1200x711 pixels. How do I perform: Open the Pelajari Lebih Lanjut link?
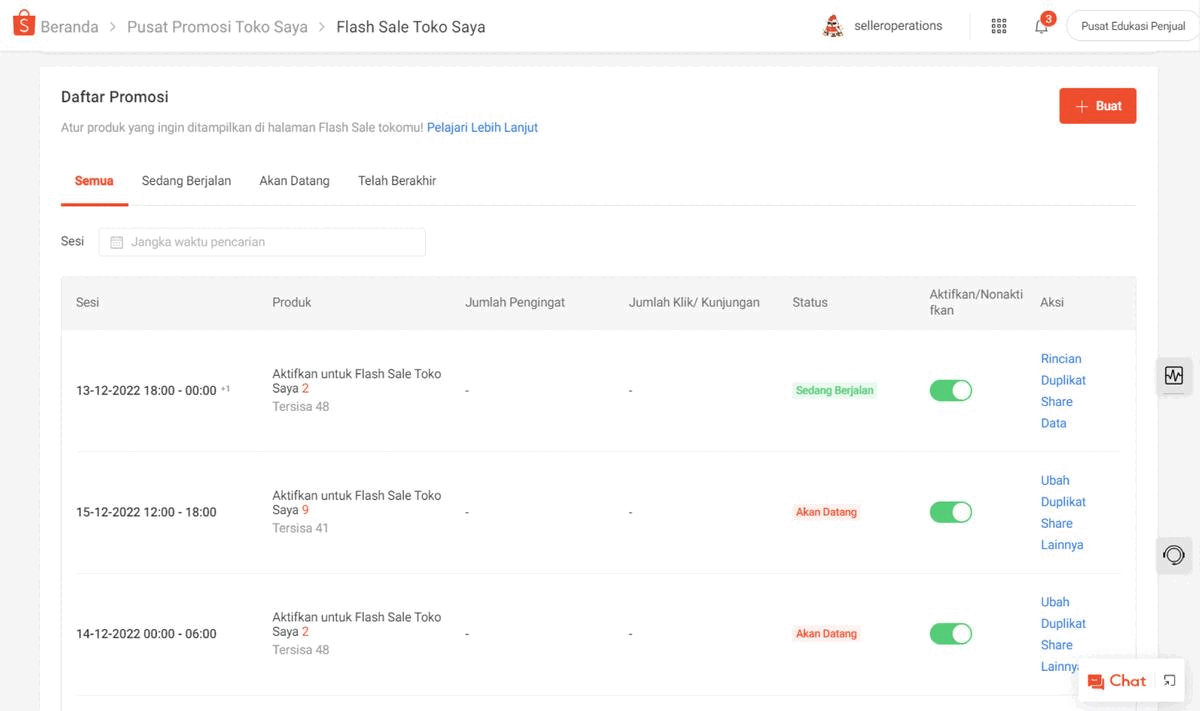click(x=482, y=128)
